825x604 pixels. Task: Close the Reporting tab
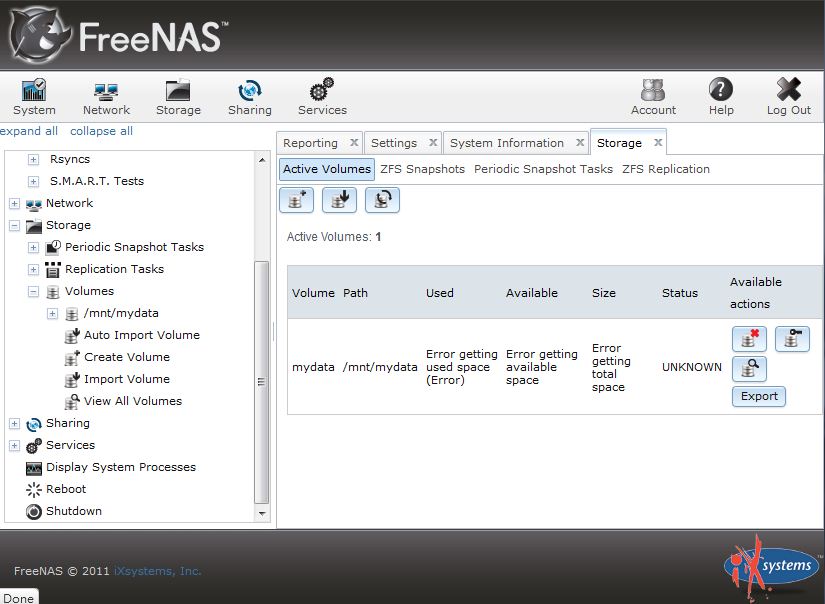point(354,143)
